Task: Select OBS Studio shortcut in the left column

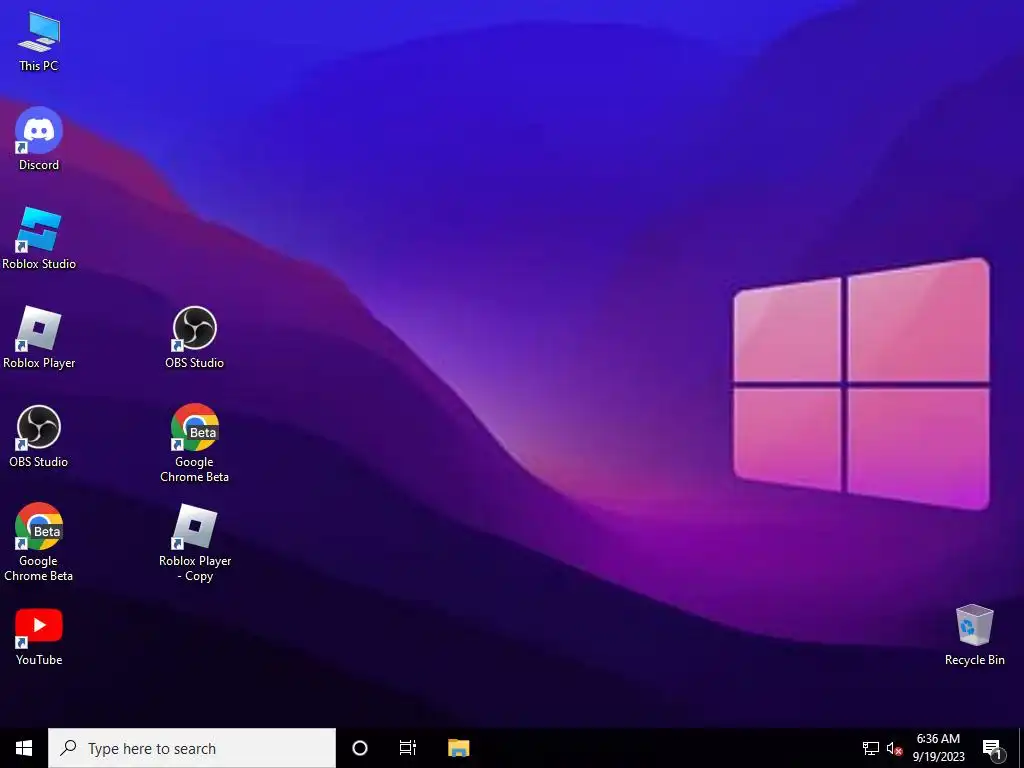Action: [x=39, y=436]
